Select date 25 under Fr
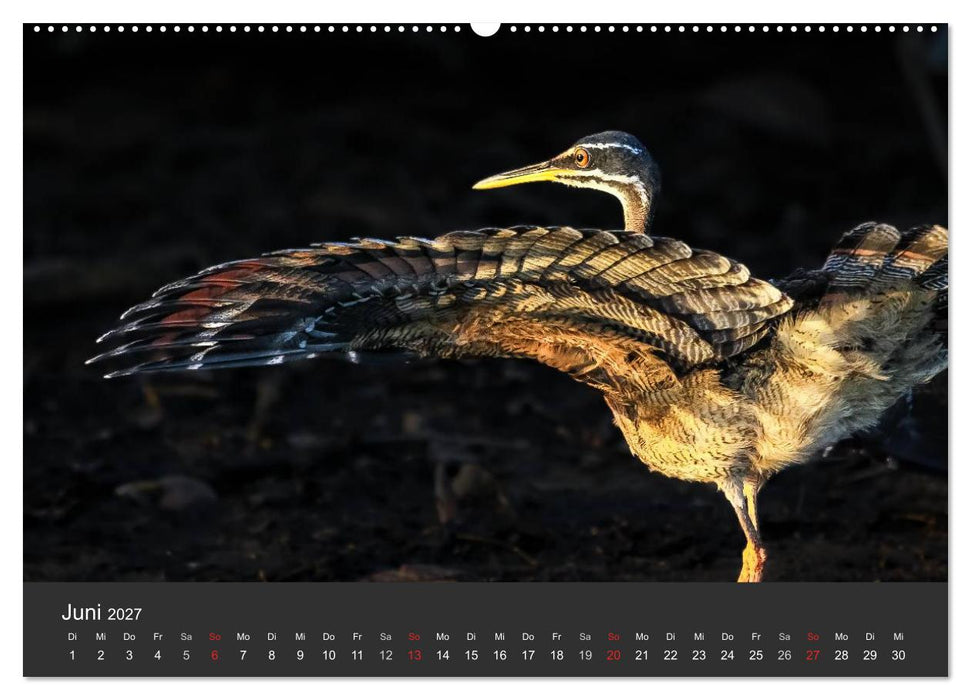The width and height of the screenshot is (971, 700). [756, 655]
